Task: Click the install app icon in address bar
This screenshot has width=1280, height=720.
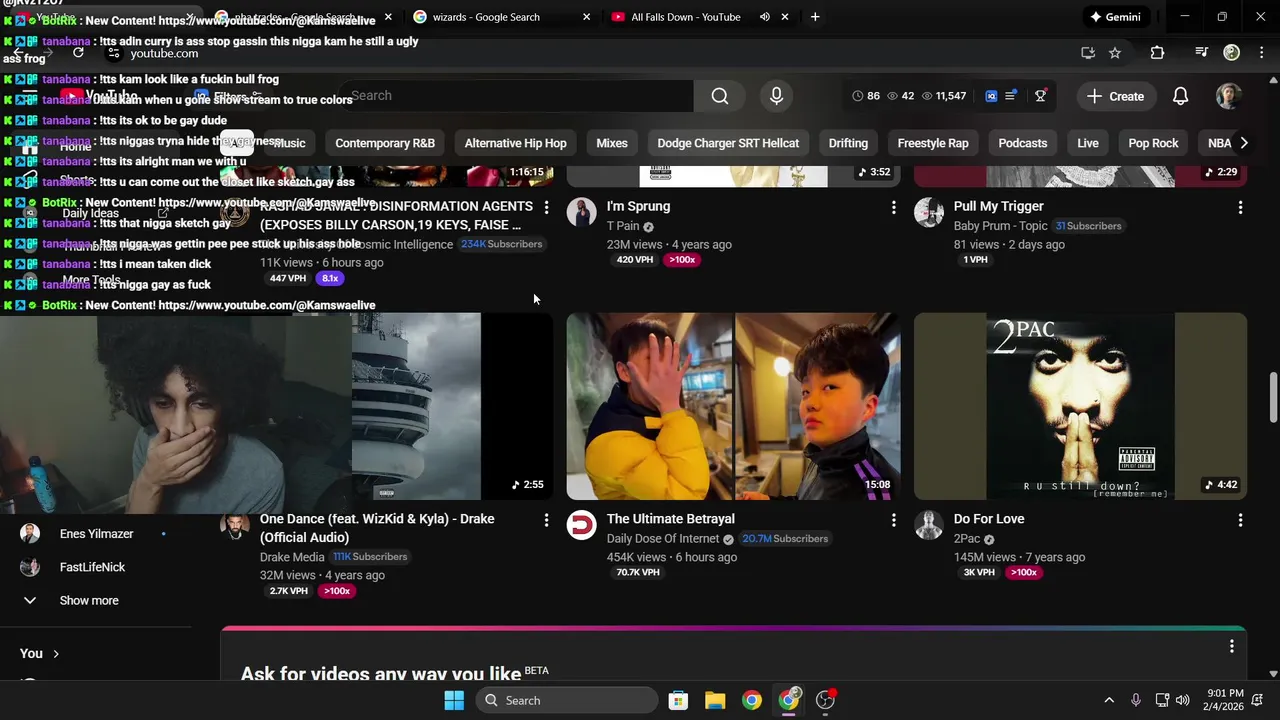Action: [1088, 53]
